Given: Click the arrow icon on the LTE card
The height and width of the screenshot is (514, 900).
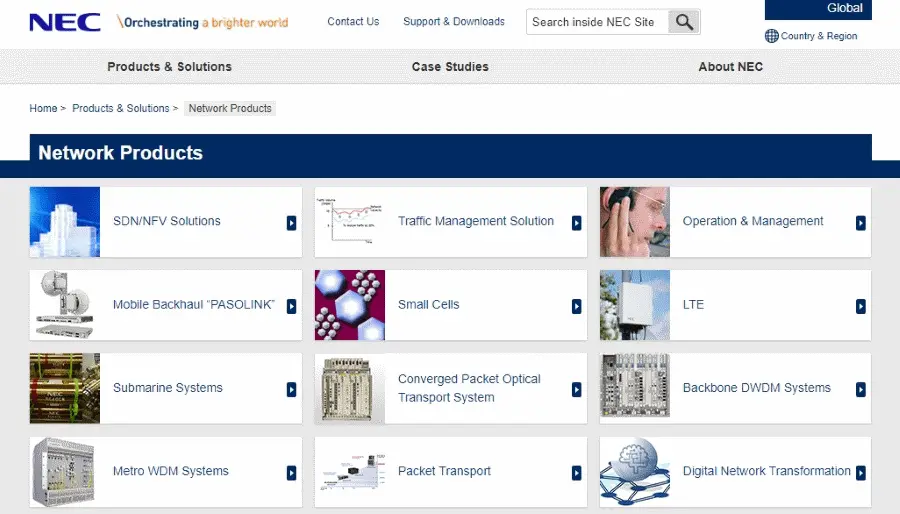Looking at the screenshot, I should (x=860, y=306).
